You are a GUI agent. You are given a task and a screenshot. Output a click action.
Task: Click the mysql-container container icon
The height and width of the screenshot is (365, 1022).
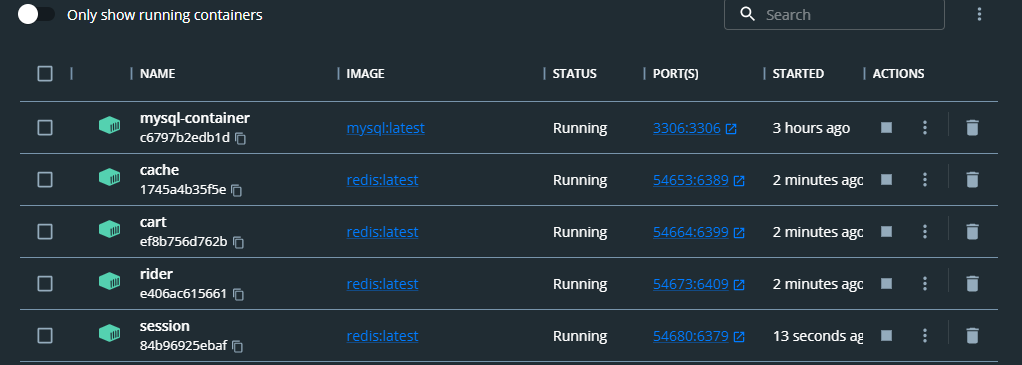click(110, 125)
